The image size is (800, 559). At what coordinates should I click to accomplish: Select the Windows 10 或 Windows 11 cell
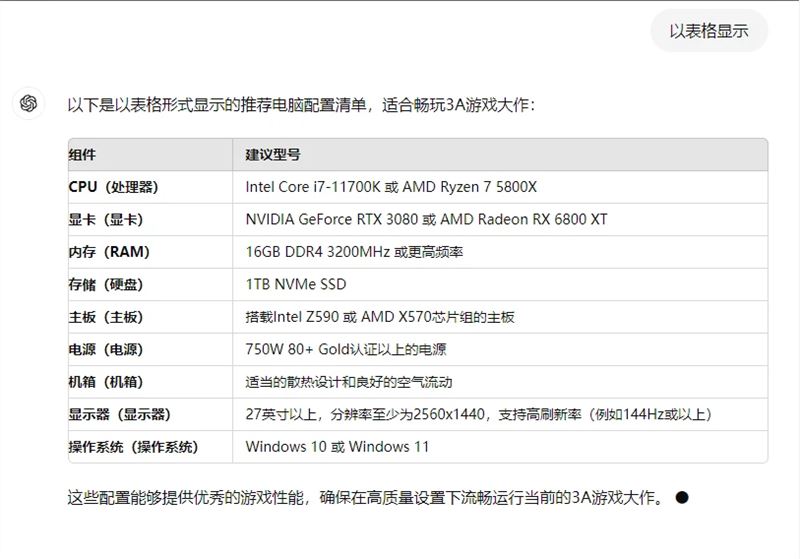tap(500, 447)
